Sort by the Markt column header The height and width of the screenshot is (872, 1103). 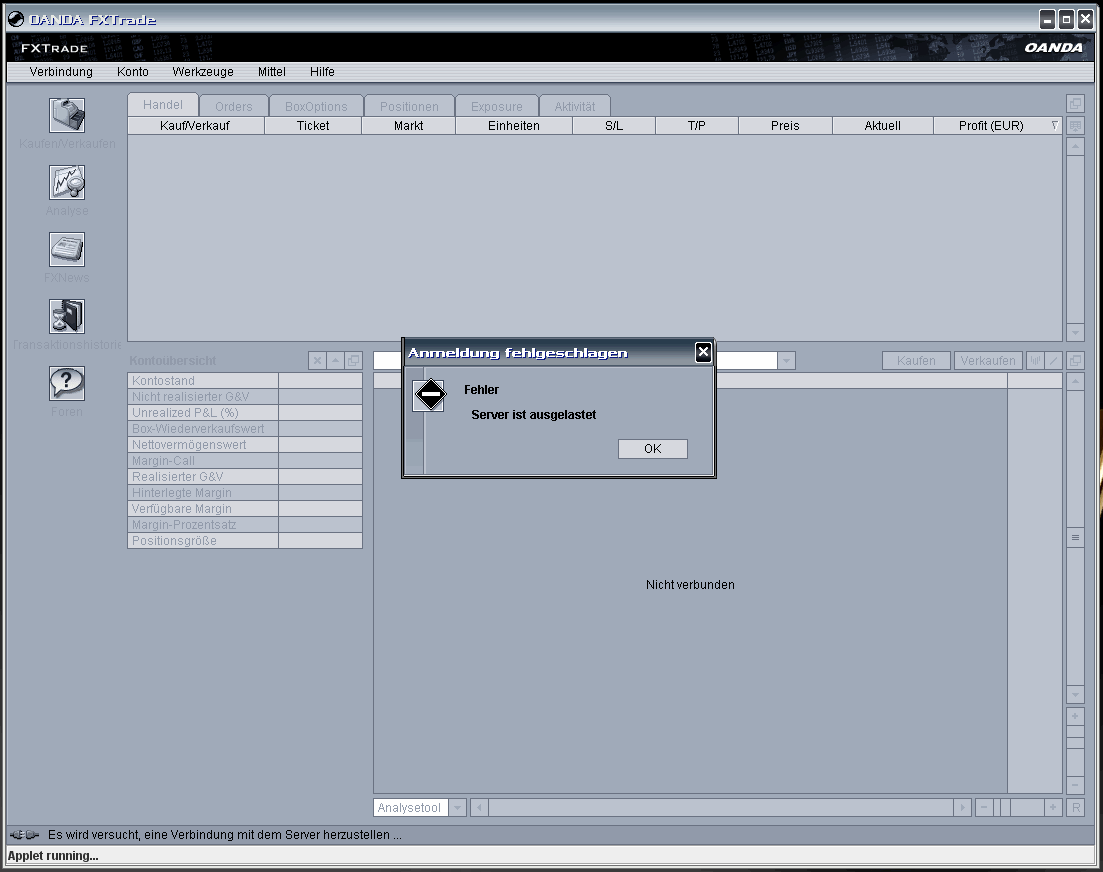409,126
